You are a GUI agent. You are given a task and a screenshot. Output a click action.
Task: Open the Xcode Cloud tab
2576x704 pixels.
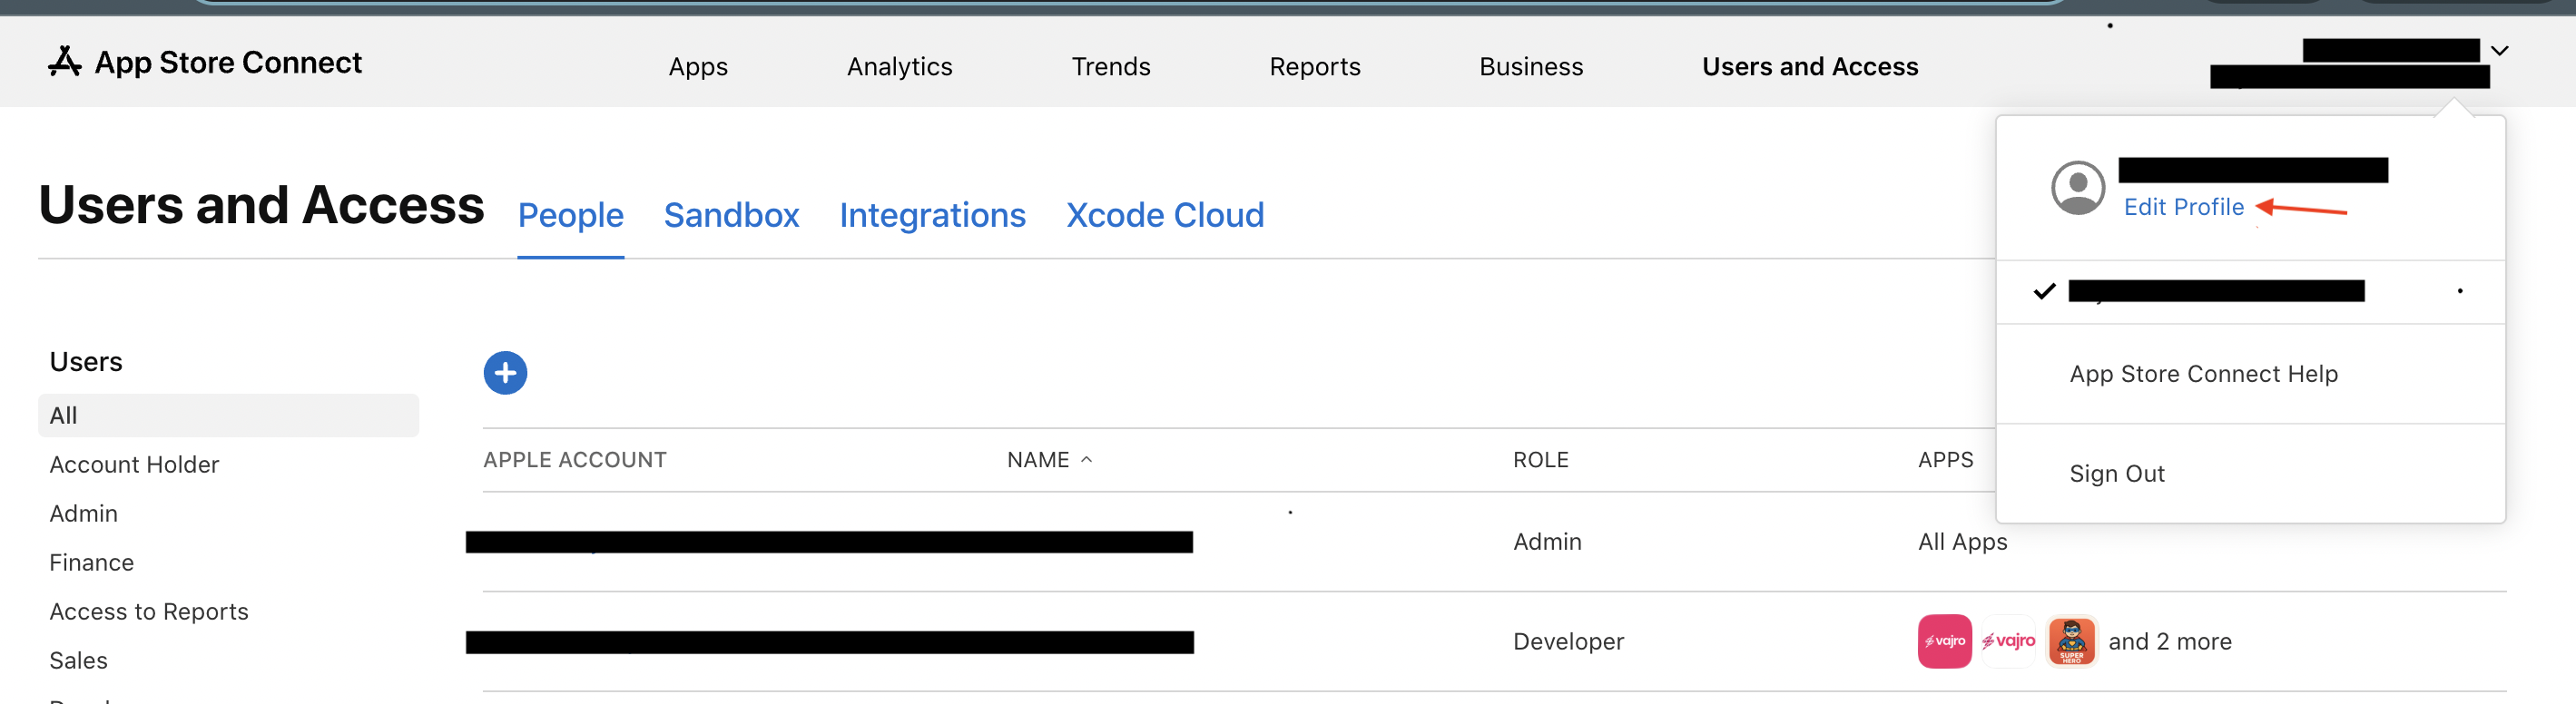point(1164,215)
